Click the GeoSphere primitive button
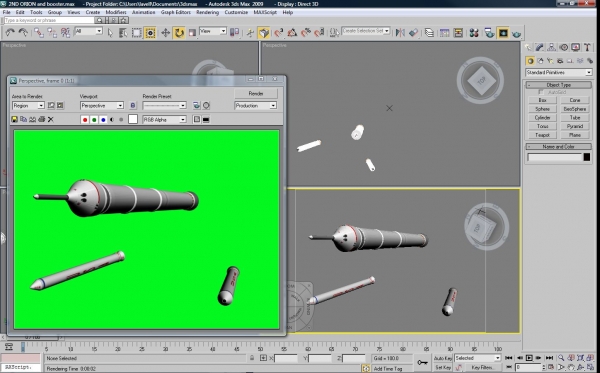The image size is (600, 373). 575,109
